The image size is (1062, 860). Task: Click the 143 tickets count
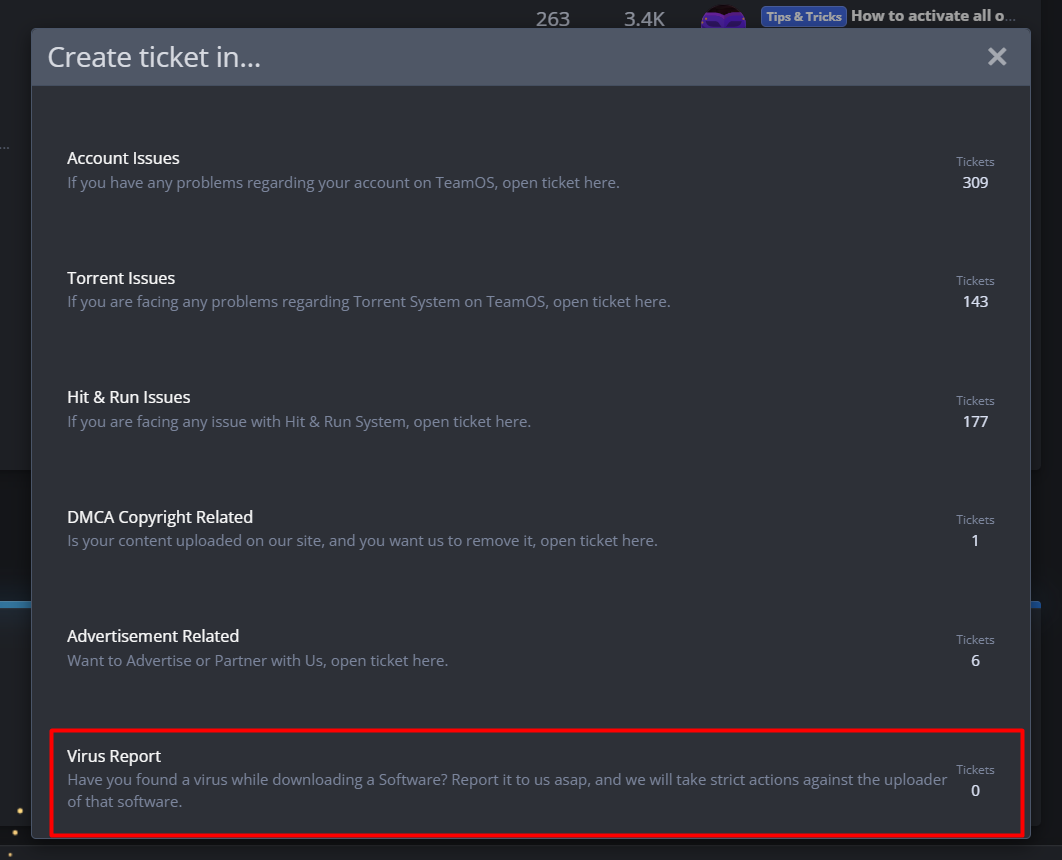click(x=975, y=302)
